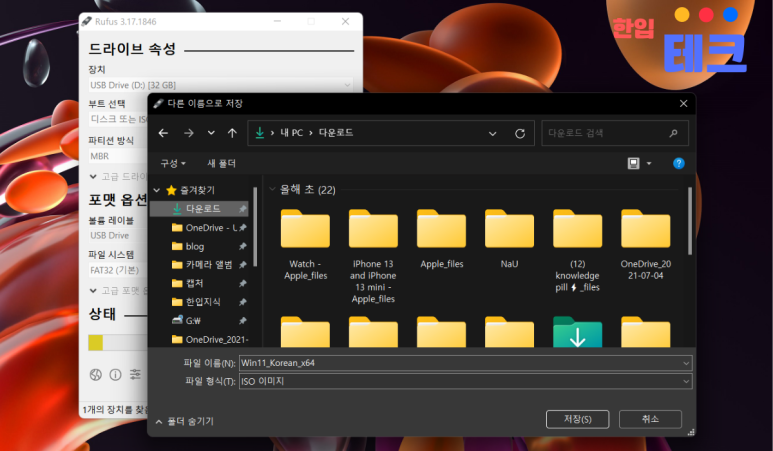
Task: Open Rufus about info icon
Action: pyautogui.click(x=115, y=375)
